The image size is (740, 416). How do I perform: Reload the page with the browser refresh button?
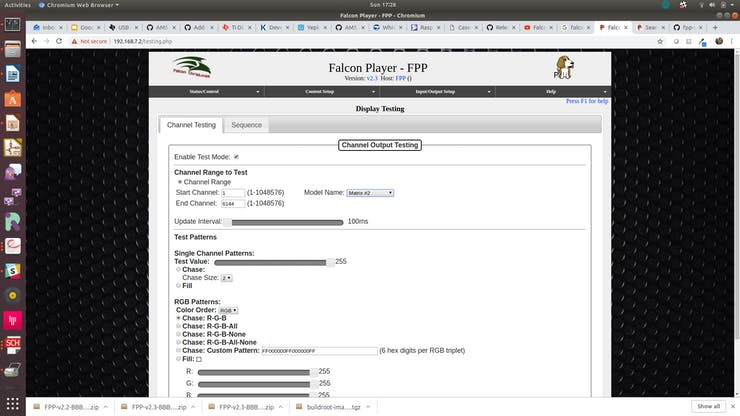click(62, 41)
